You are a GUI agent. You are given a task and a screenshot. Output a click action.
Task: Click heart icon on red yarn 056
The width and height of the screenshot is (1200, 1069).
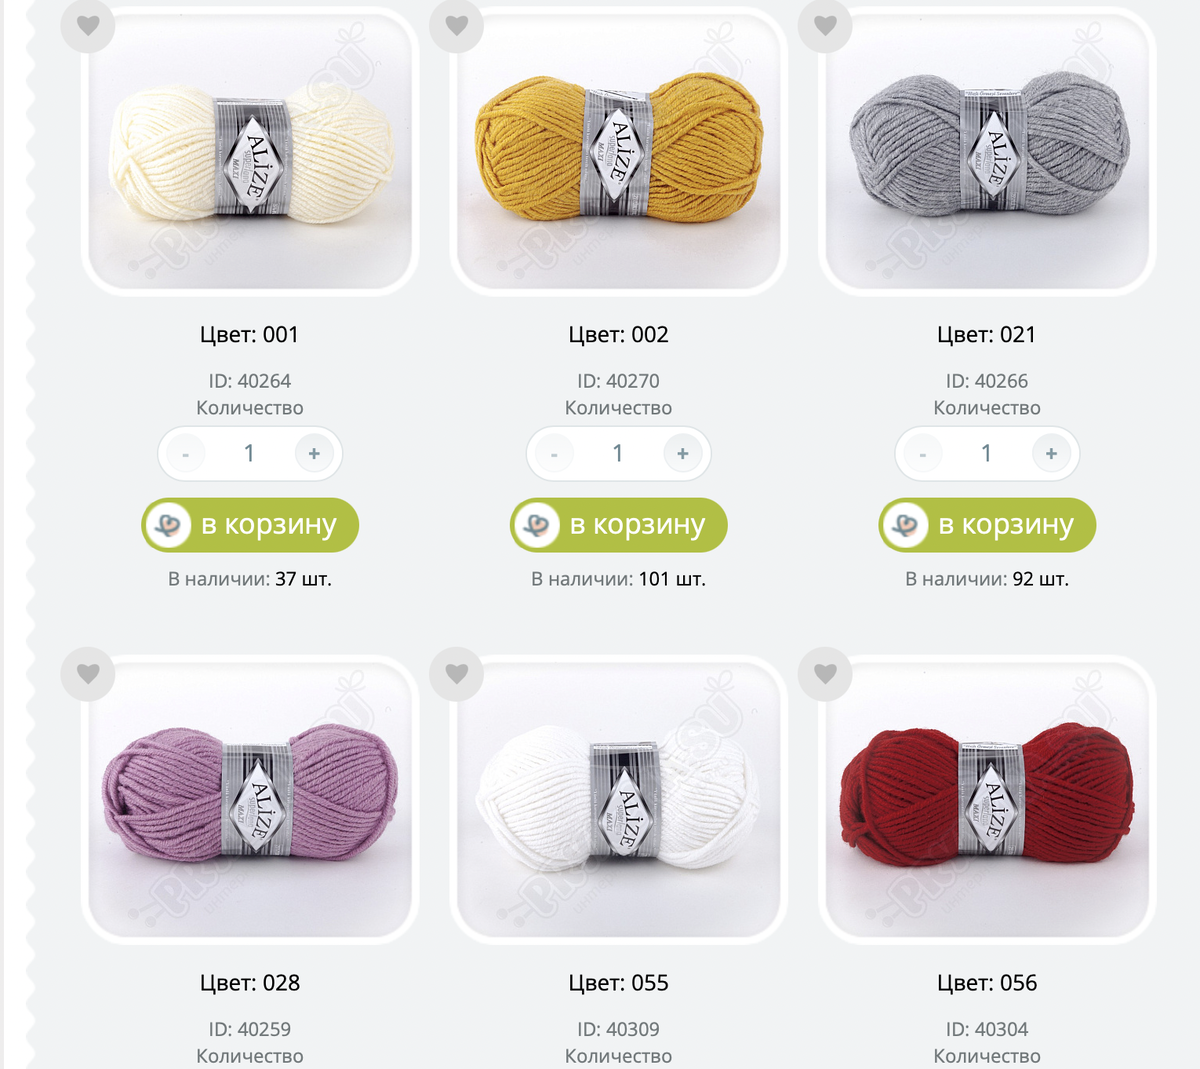tap(825, 673)
